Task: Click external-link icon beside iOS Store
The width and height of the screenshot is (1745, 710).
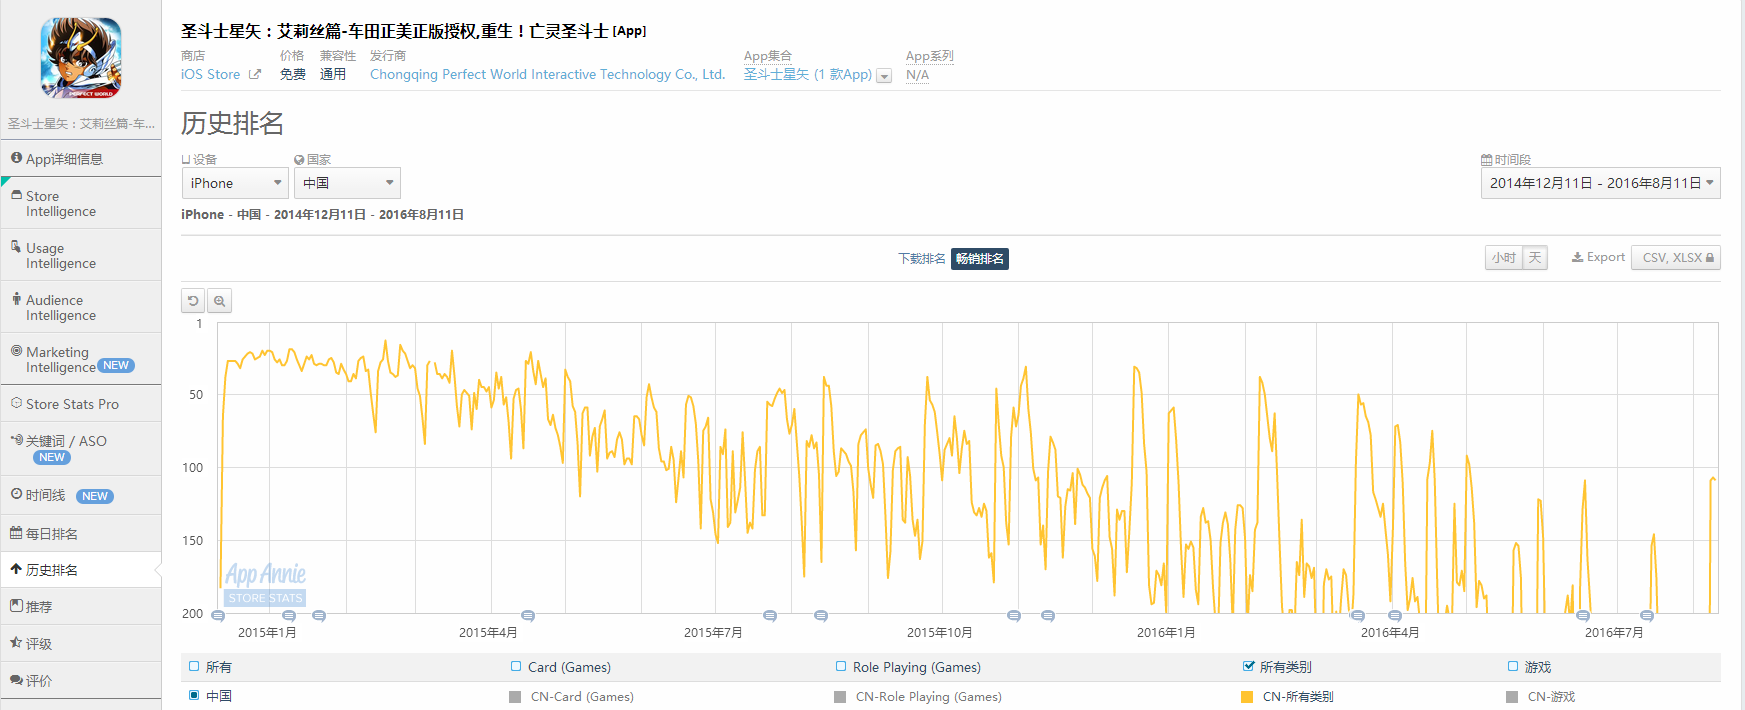Action: click(255, 75)
